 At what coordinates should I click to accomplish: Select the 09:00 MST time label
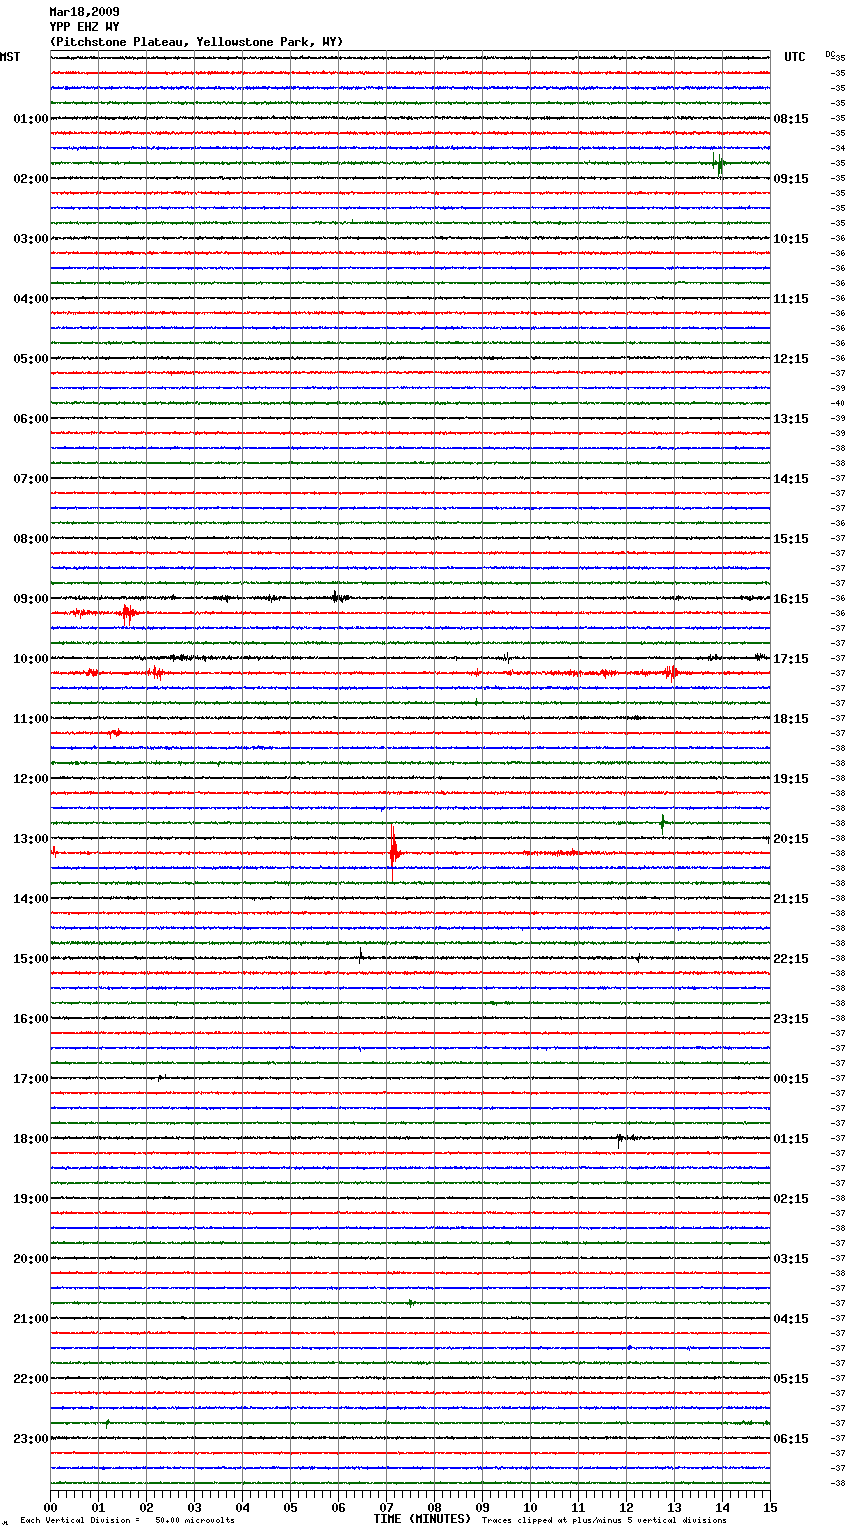[x=30, y=599]
